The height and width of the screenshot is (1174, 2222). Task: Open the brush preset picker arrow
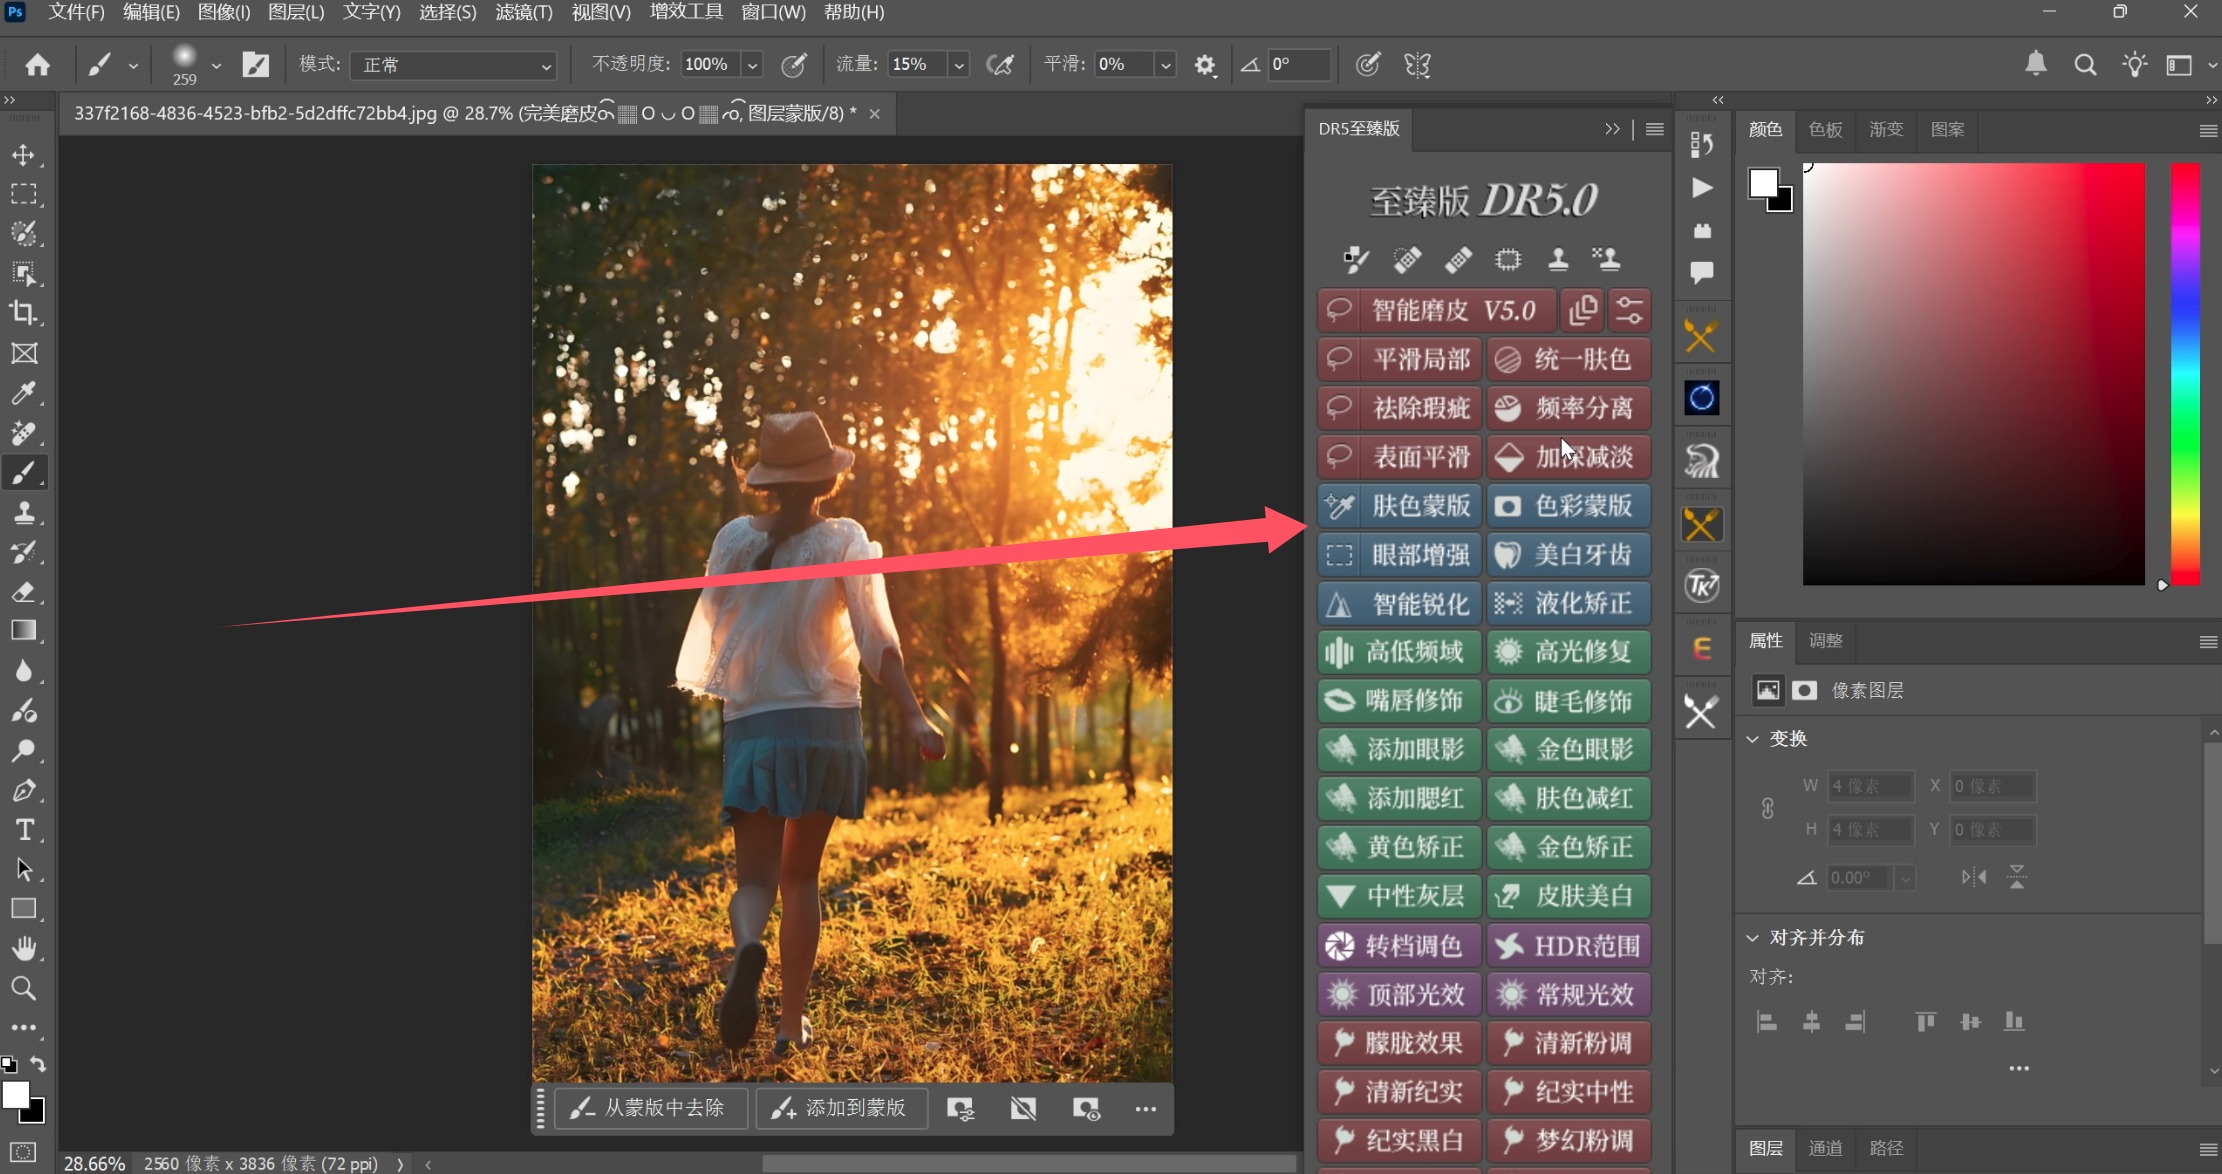pyautogui.click(x=216, y=65)
